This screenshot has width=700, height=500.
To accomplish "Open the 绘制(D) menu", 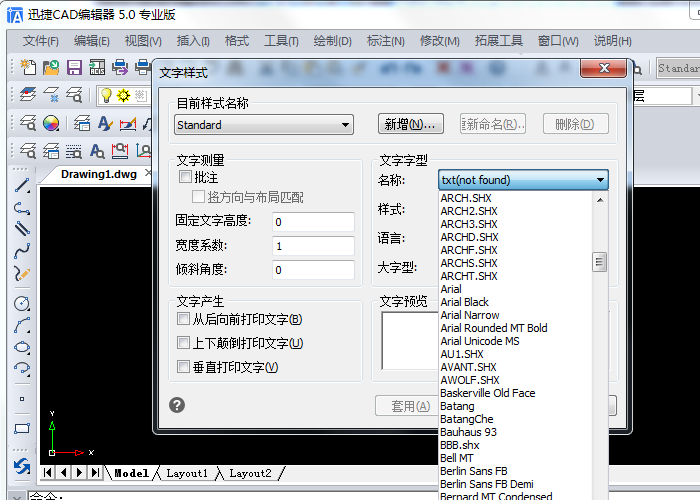I will (x=333, y=41).
